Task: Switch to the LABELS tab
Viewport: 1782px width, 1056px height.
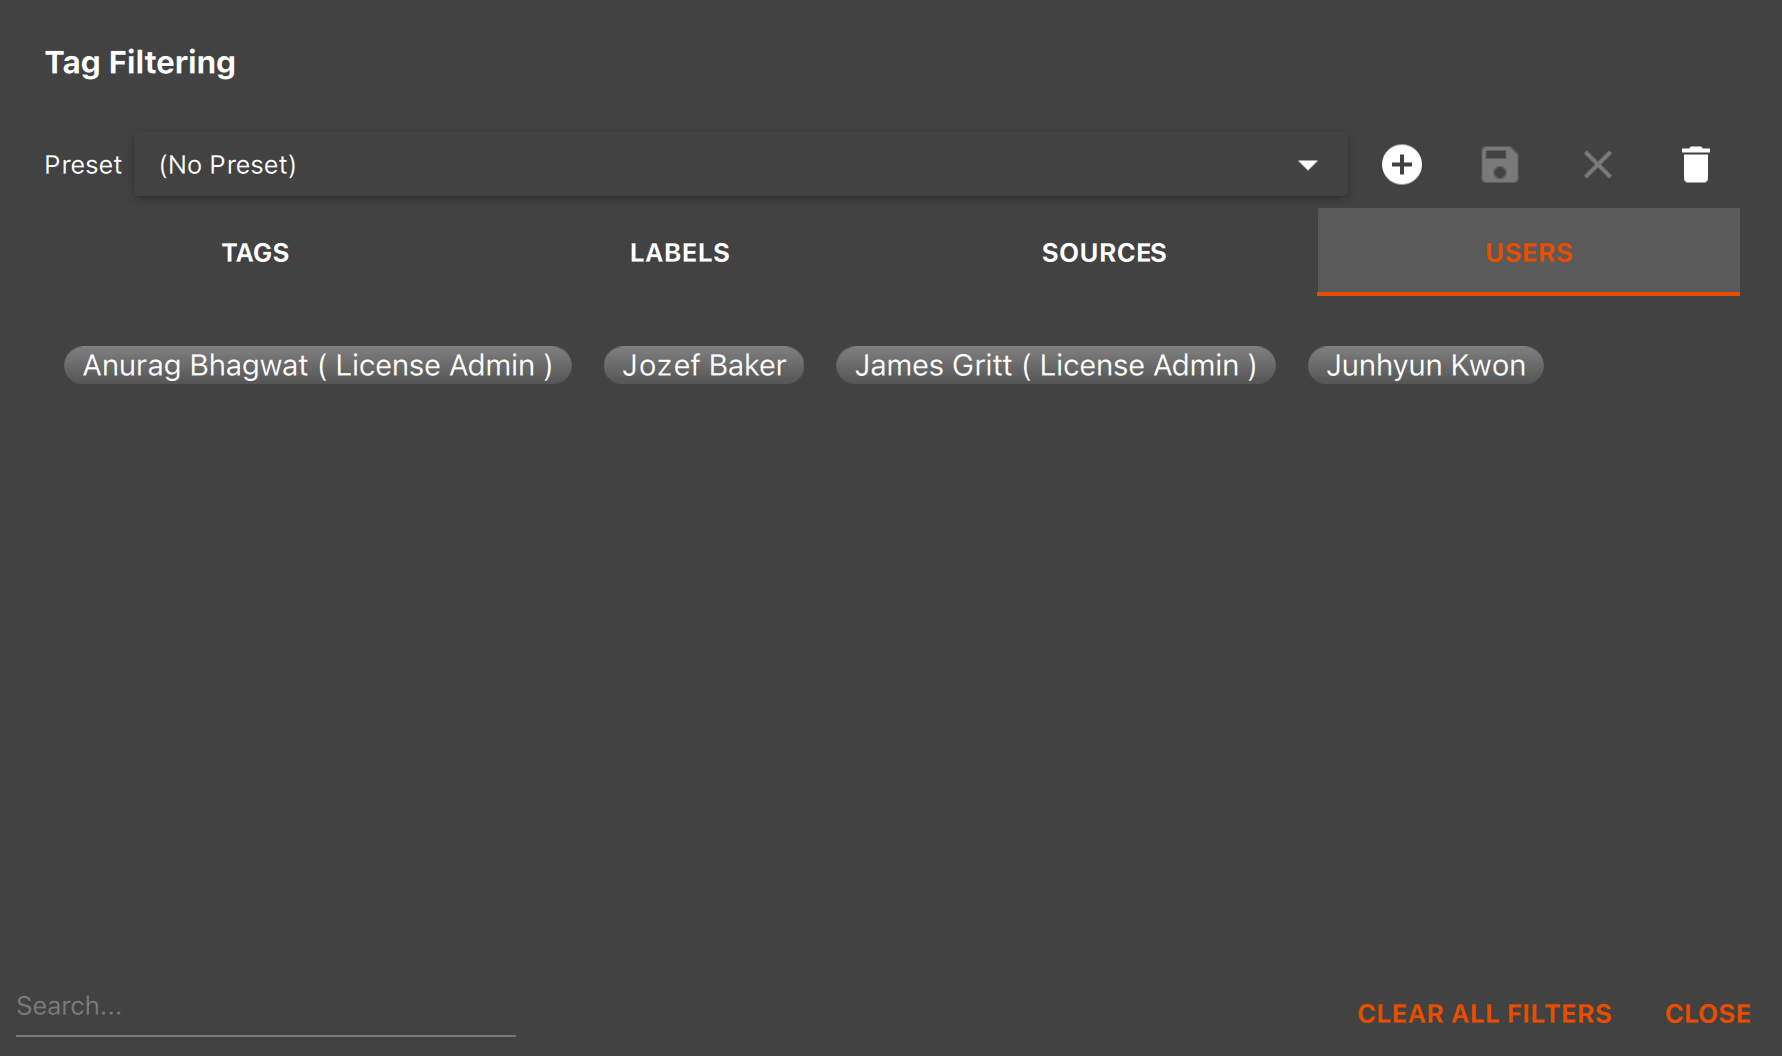Action: 680,252
